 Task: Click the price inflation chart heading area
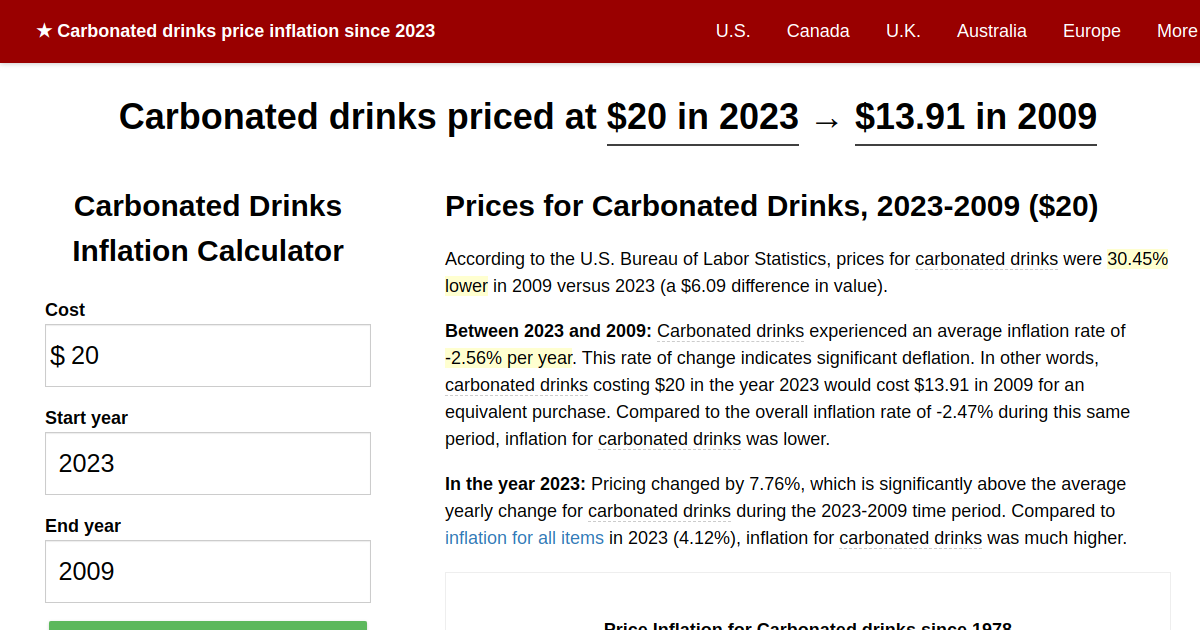click(807, 625)
